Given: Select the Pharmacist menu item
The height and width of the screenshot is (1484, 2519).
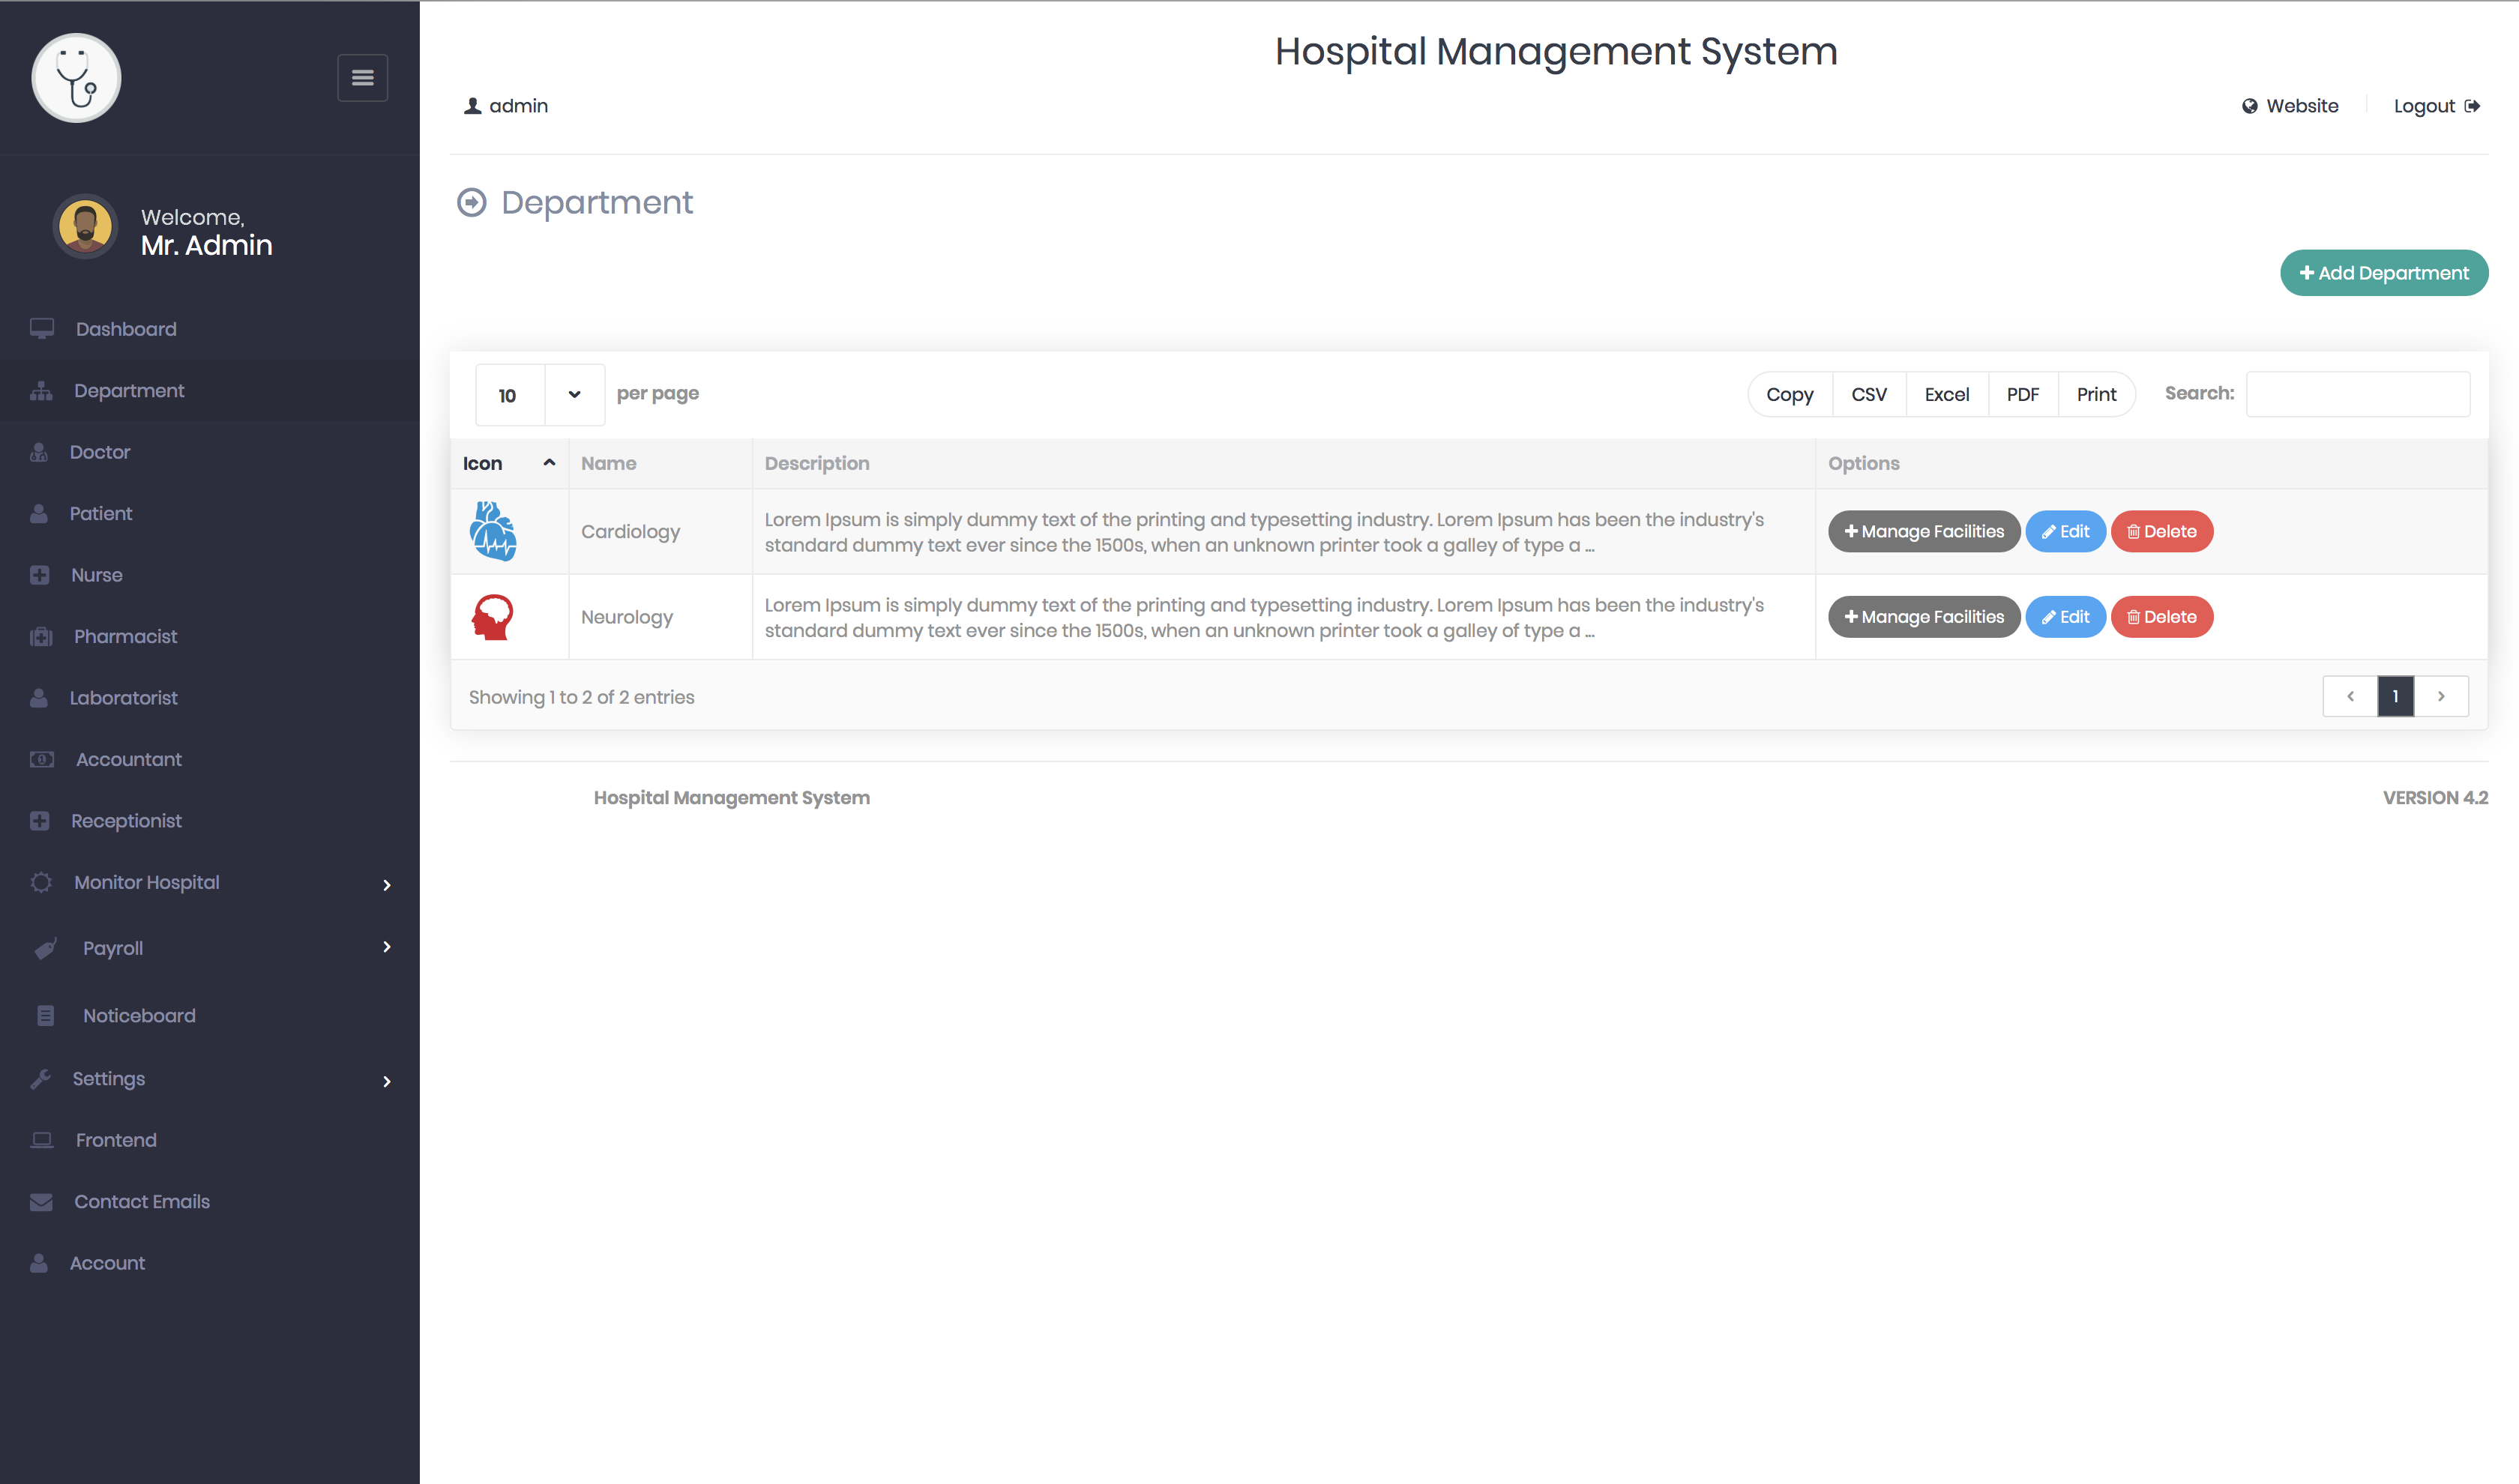Looking at the screenshot, I should pyautogui.click(x=210, y=637).
